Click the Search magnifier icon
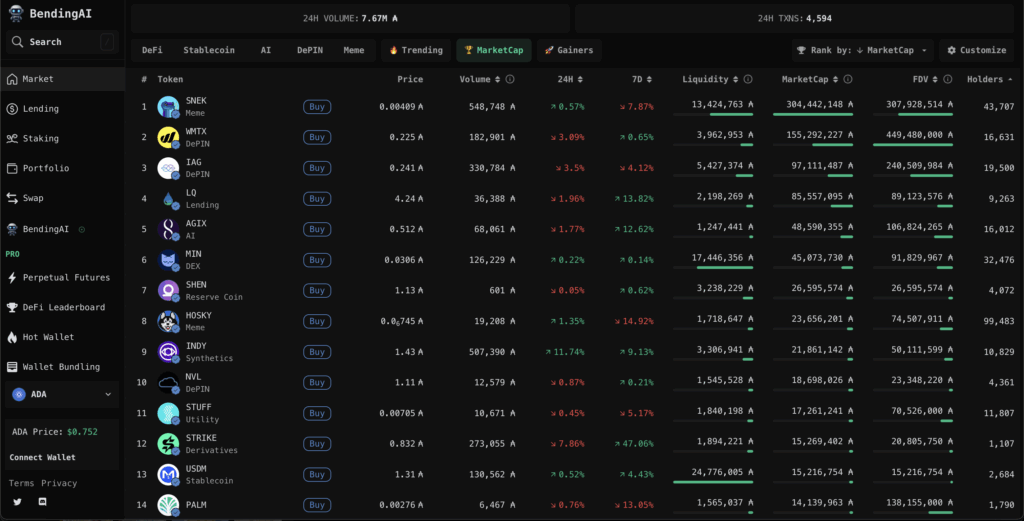1024x521 pixels. tap(18, 42)
